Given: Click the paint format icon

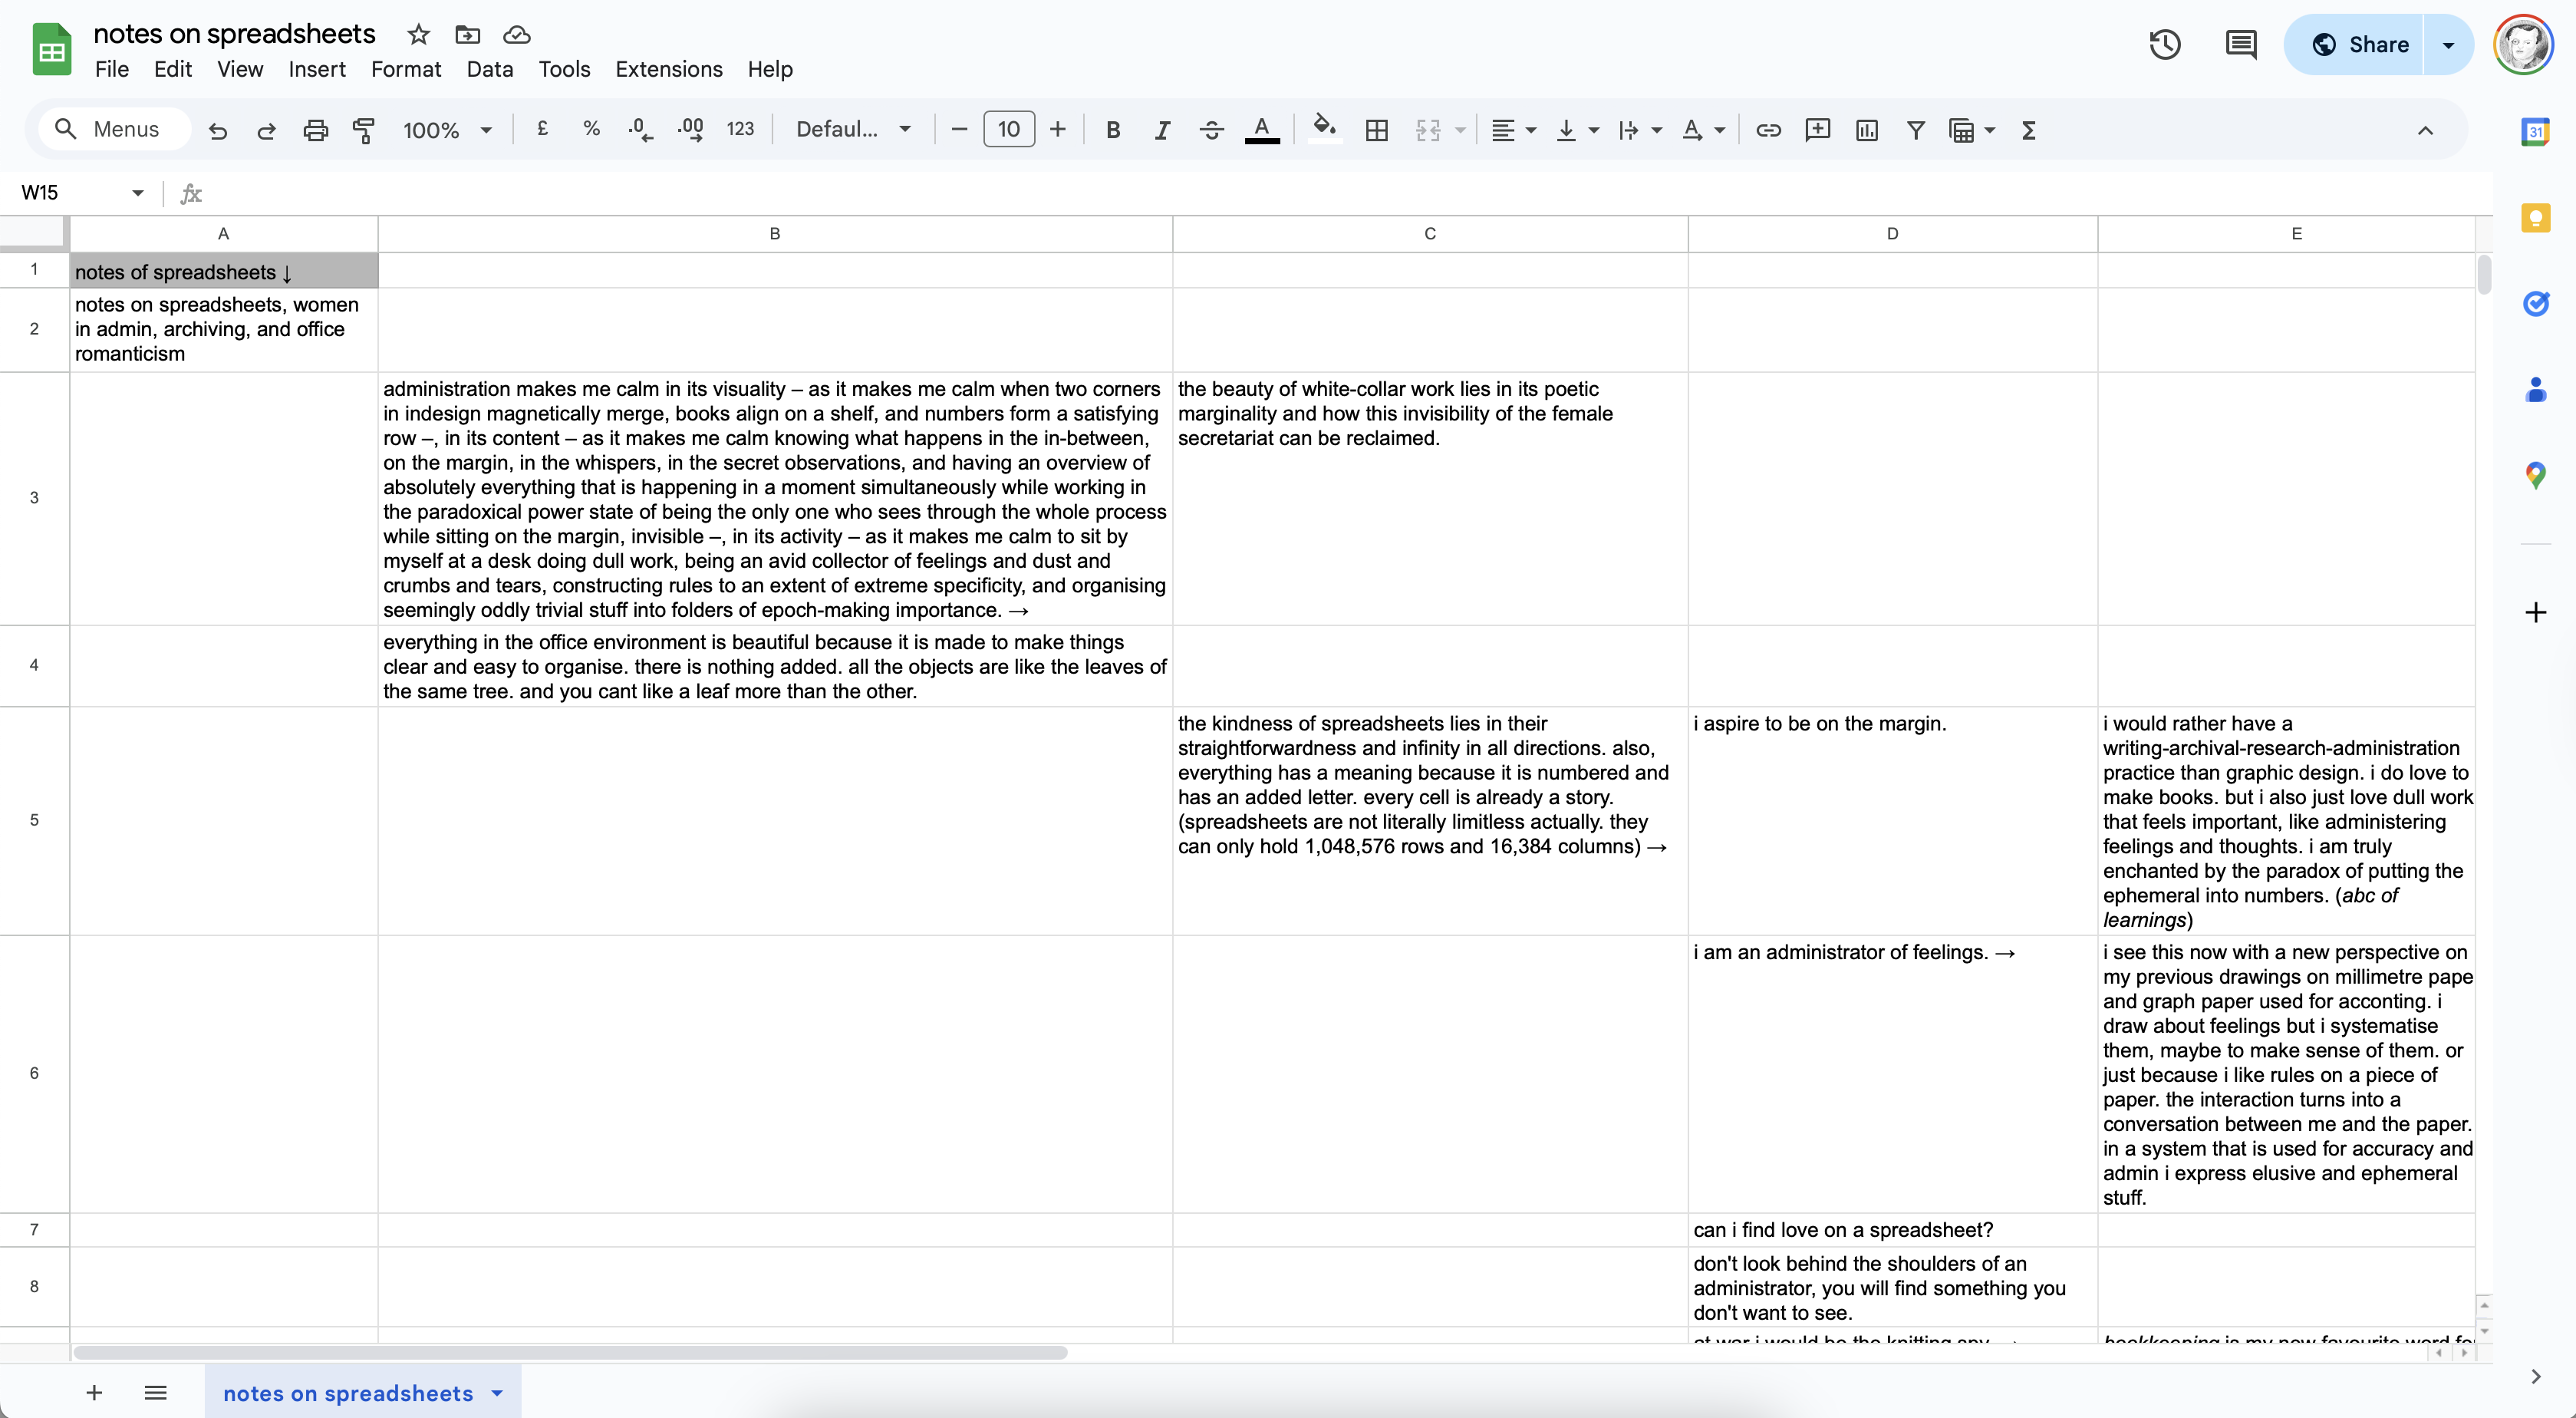Looking at the screenshot, I should [x=364, y=130].
